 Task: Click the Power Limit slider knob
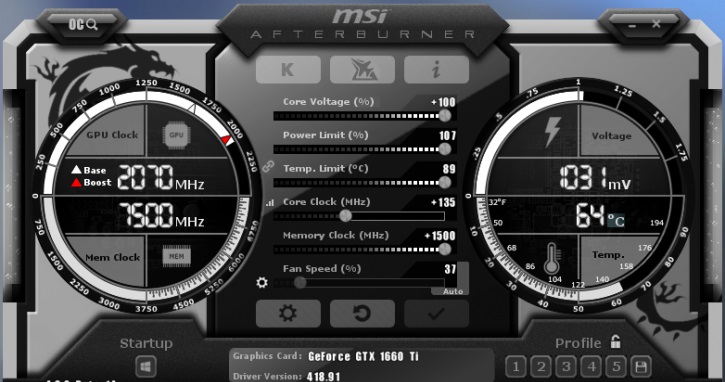point(444,149)
